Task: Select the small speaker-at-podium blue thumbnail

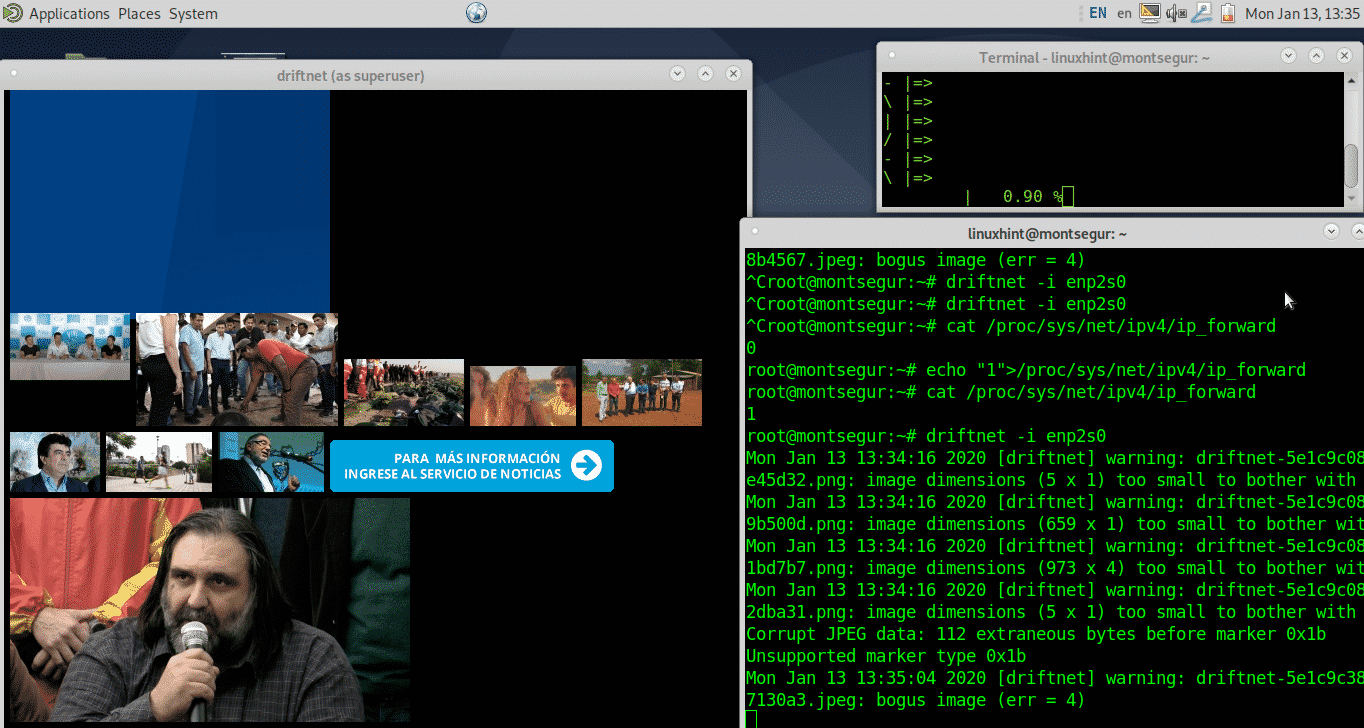Action: [x=271, y=462]
